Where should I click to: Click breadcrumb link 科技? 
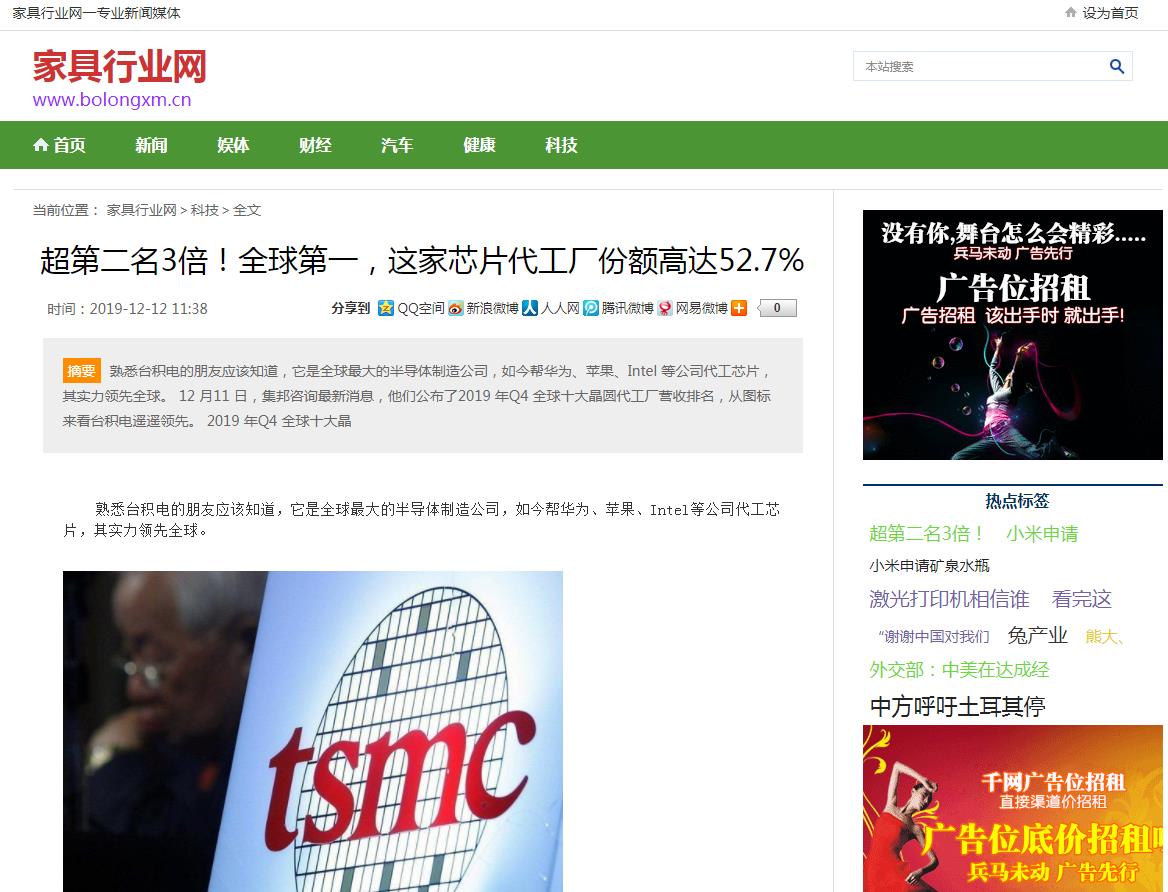(205, 210)
